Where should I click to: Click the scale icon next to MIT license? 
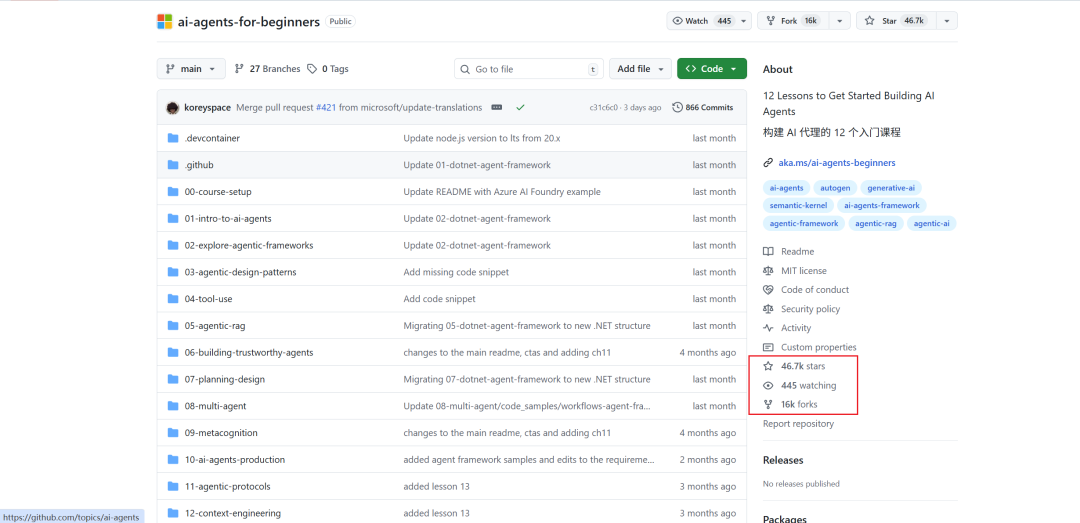pos(768,271)
